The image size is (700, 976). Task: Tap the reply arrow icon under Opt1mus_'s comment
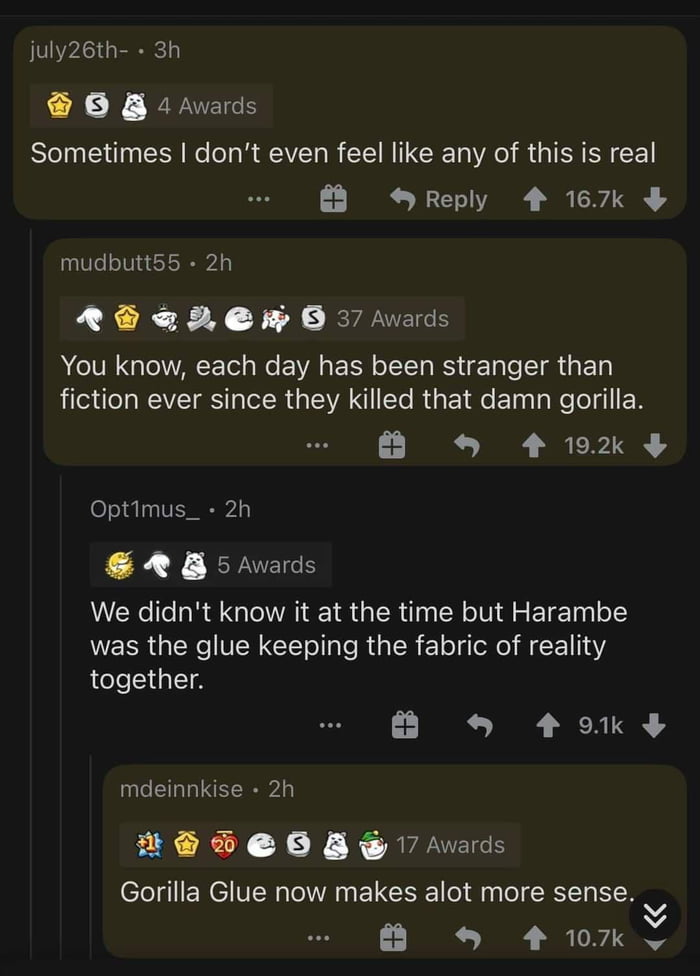(478, 725)
